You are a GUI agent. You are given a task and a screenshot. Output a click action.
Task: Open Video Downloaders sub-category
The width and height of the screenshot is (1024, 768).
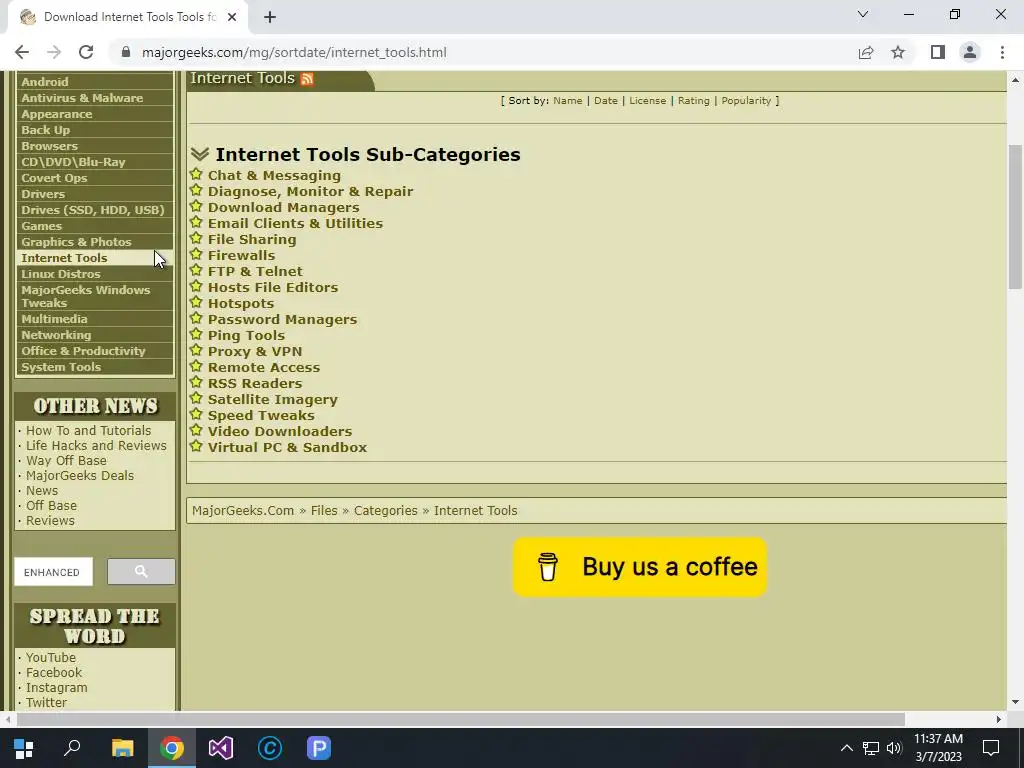pyautogui.click(x=280, y=431)
